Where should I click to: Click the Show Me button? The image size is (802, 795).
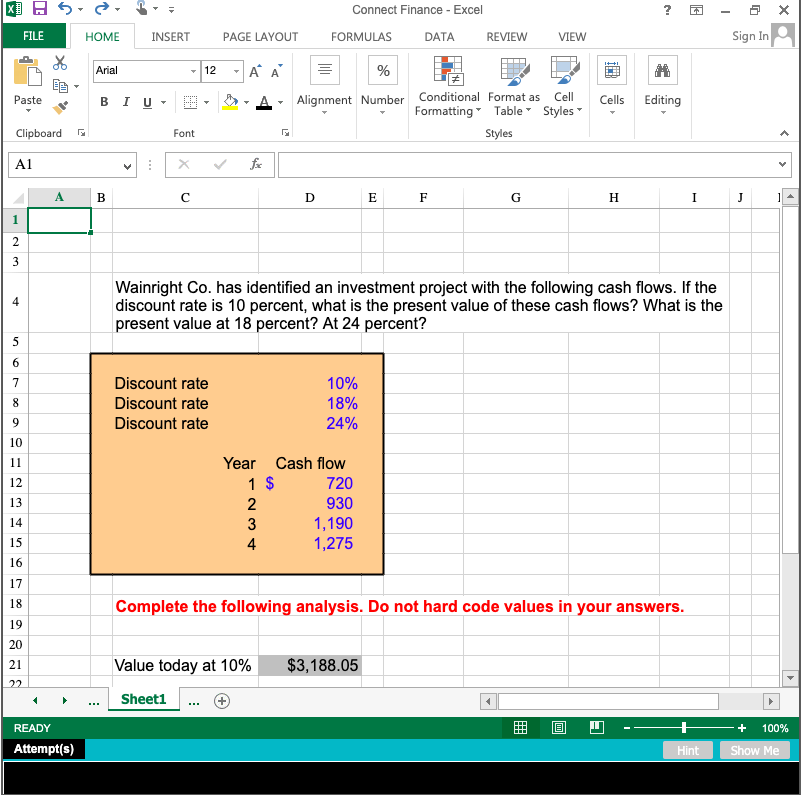tap(754, 750)
